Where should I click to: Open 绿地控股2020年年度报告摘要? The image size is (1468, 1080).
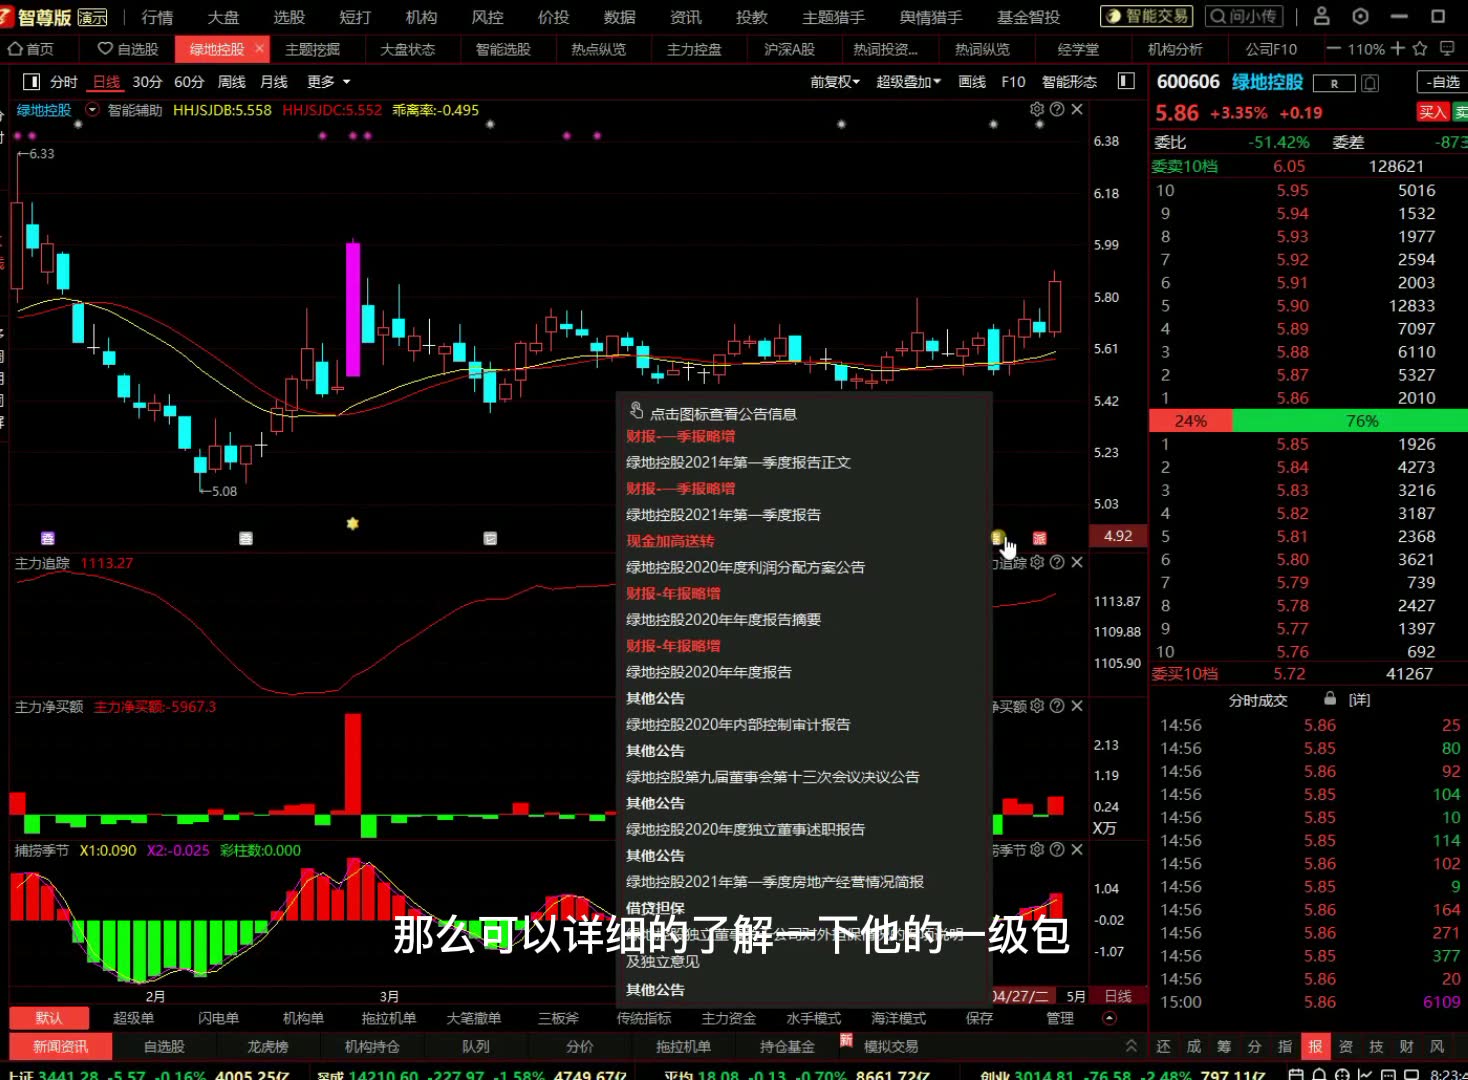(x=723, y=619)
